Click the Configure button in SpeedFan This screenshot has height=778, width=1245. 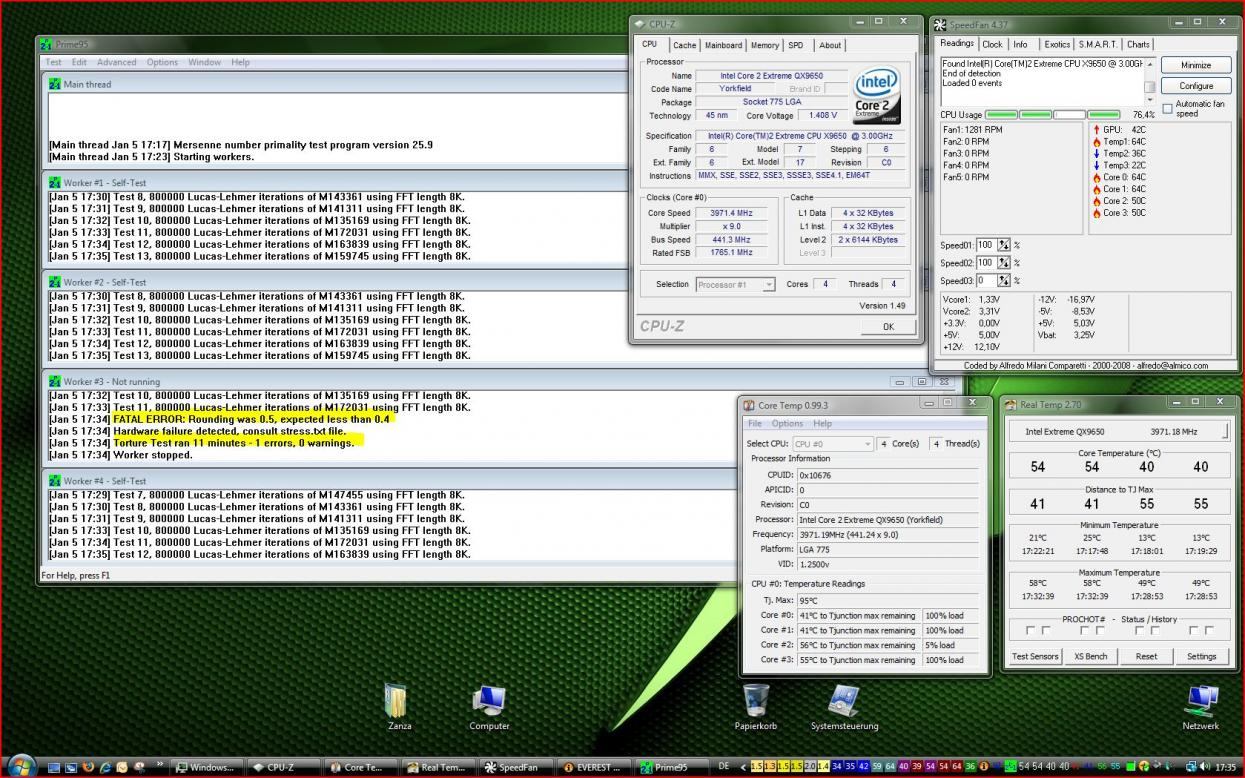pyautogui.click(x=1196, y=86)
